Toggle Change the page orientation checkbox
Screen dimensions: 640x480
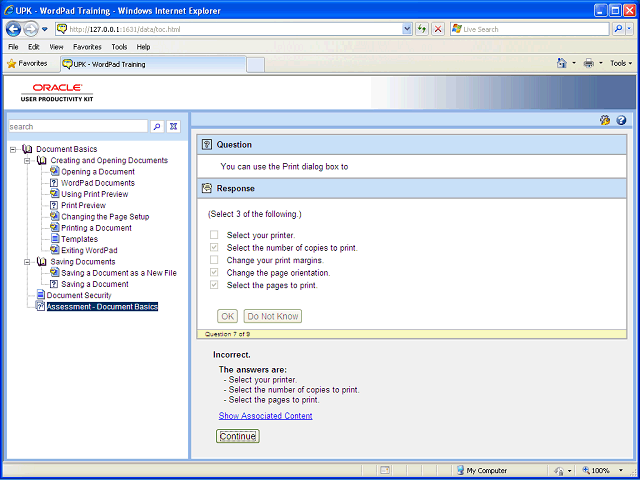214,272
